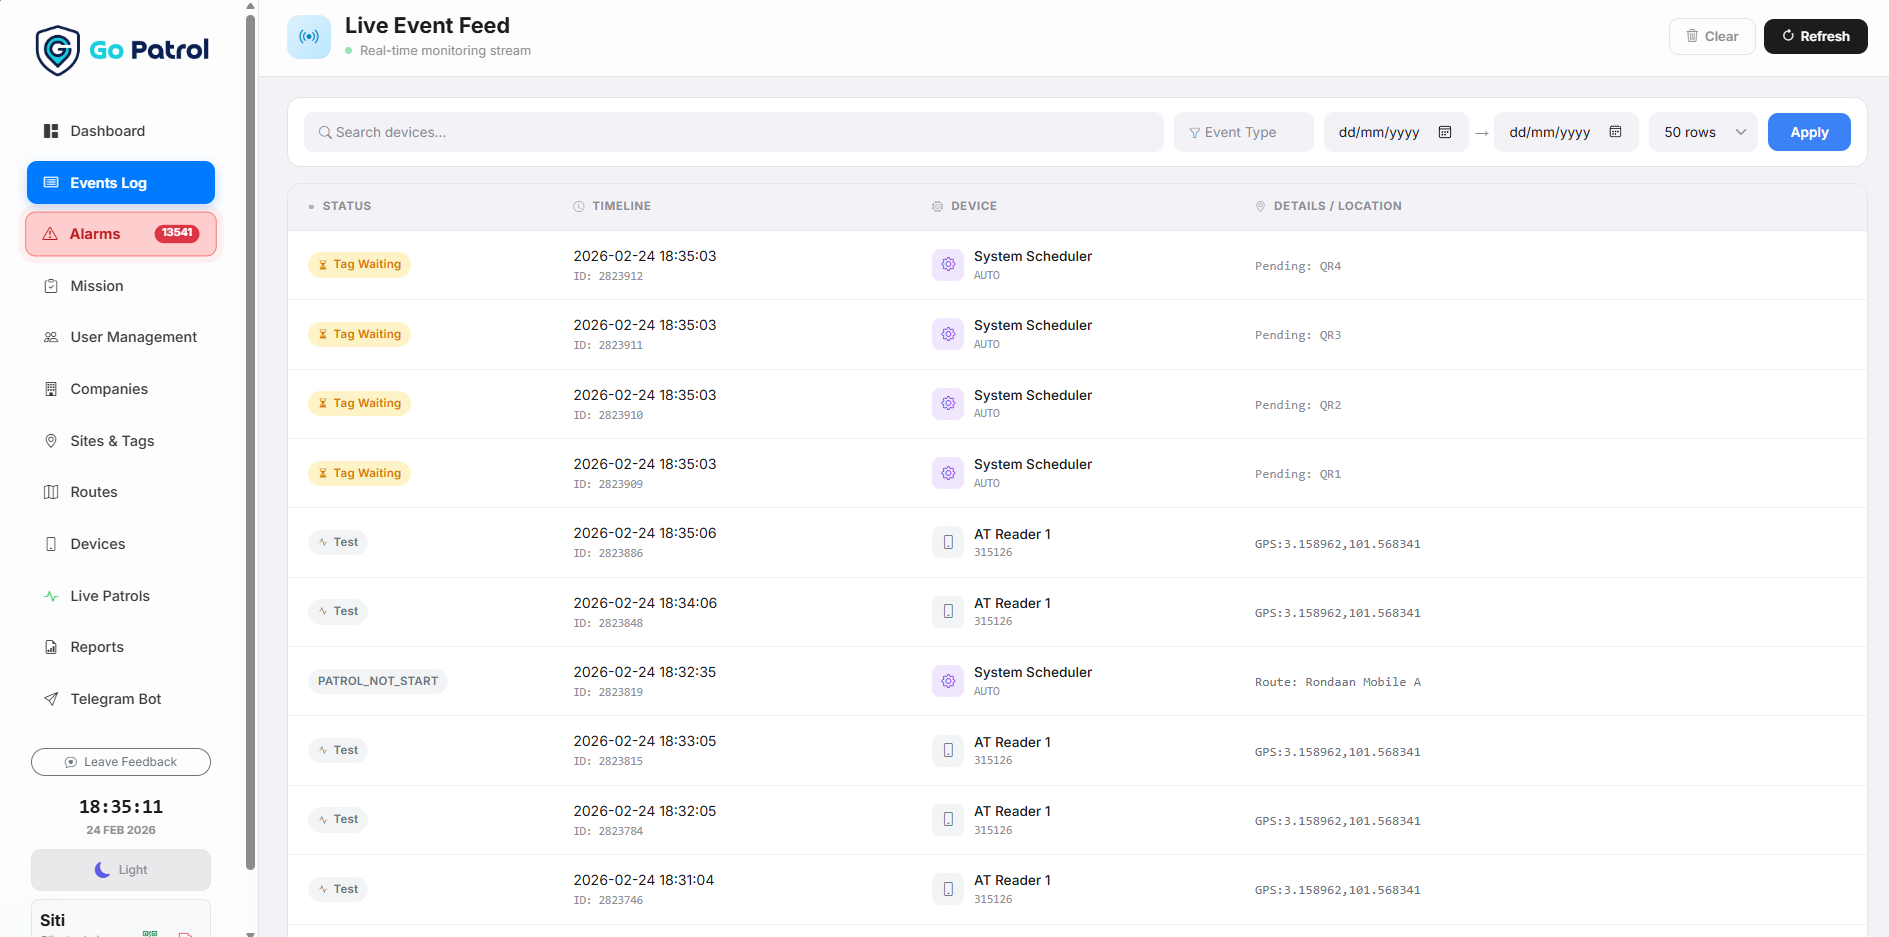
Task: Open the start date calendar picker
Action: (1444, 131)
